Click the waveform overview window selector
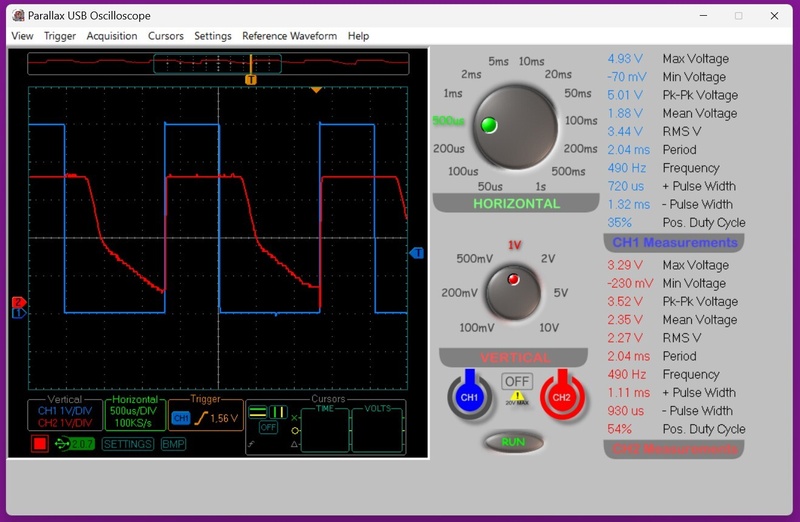Screen dimensions: 800x522 217,64
